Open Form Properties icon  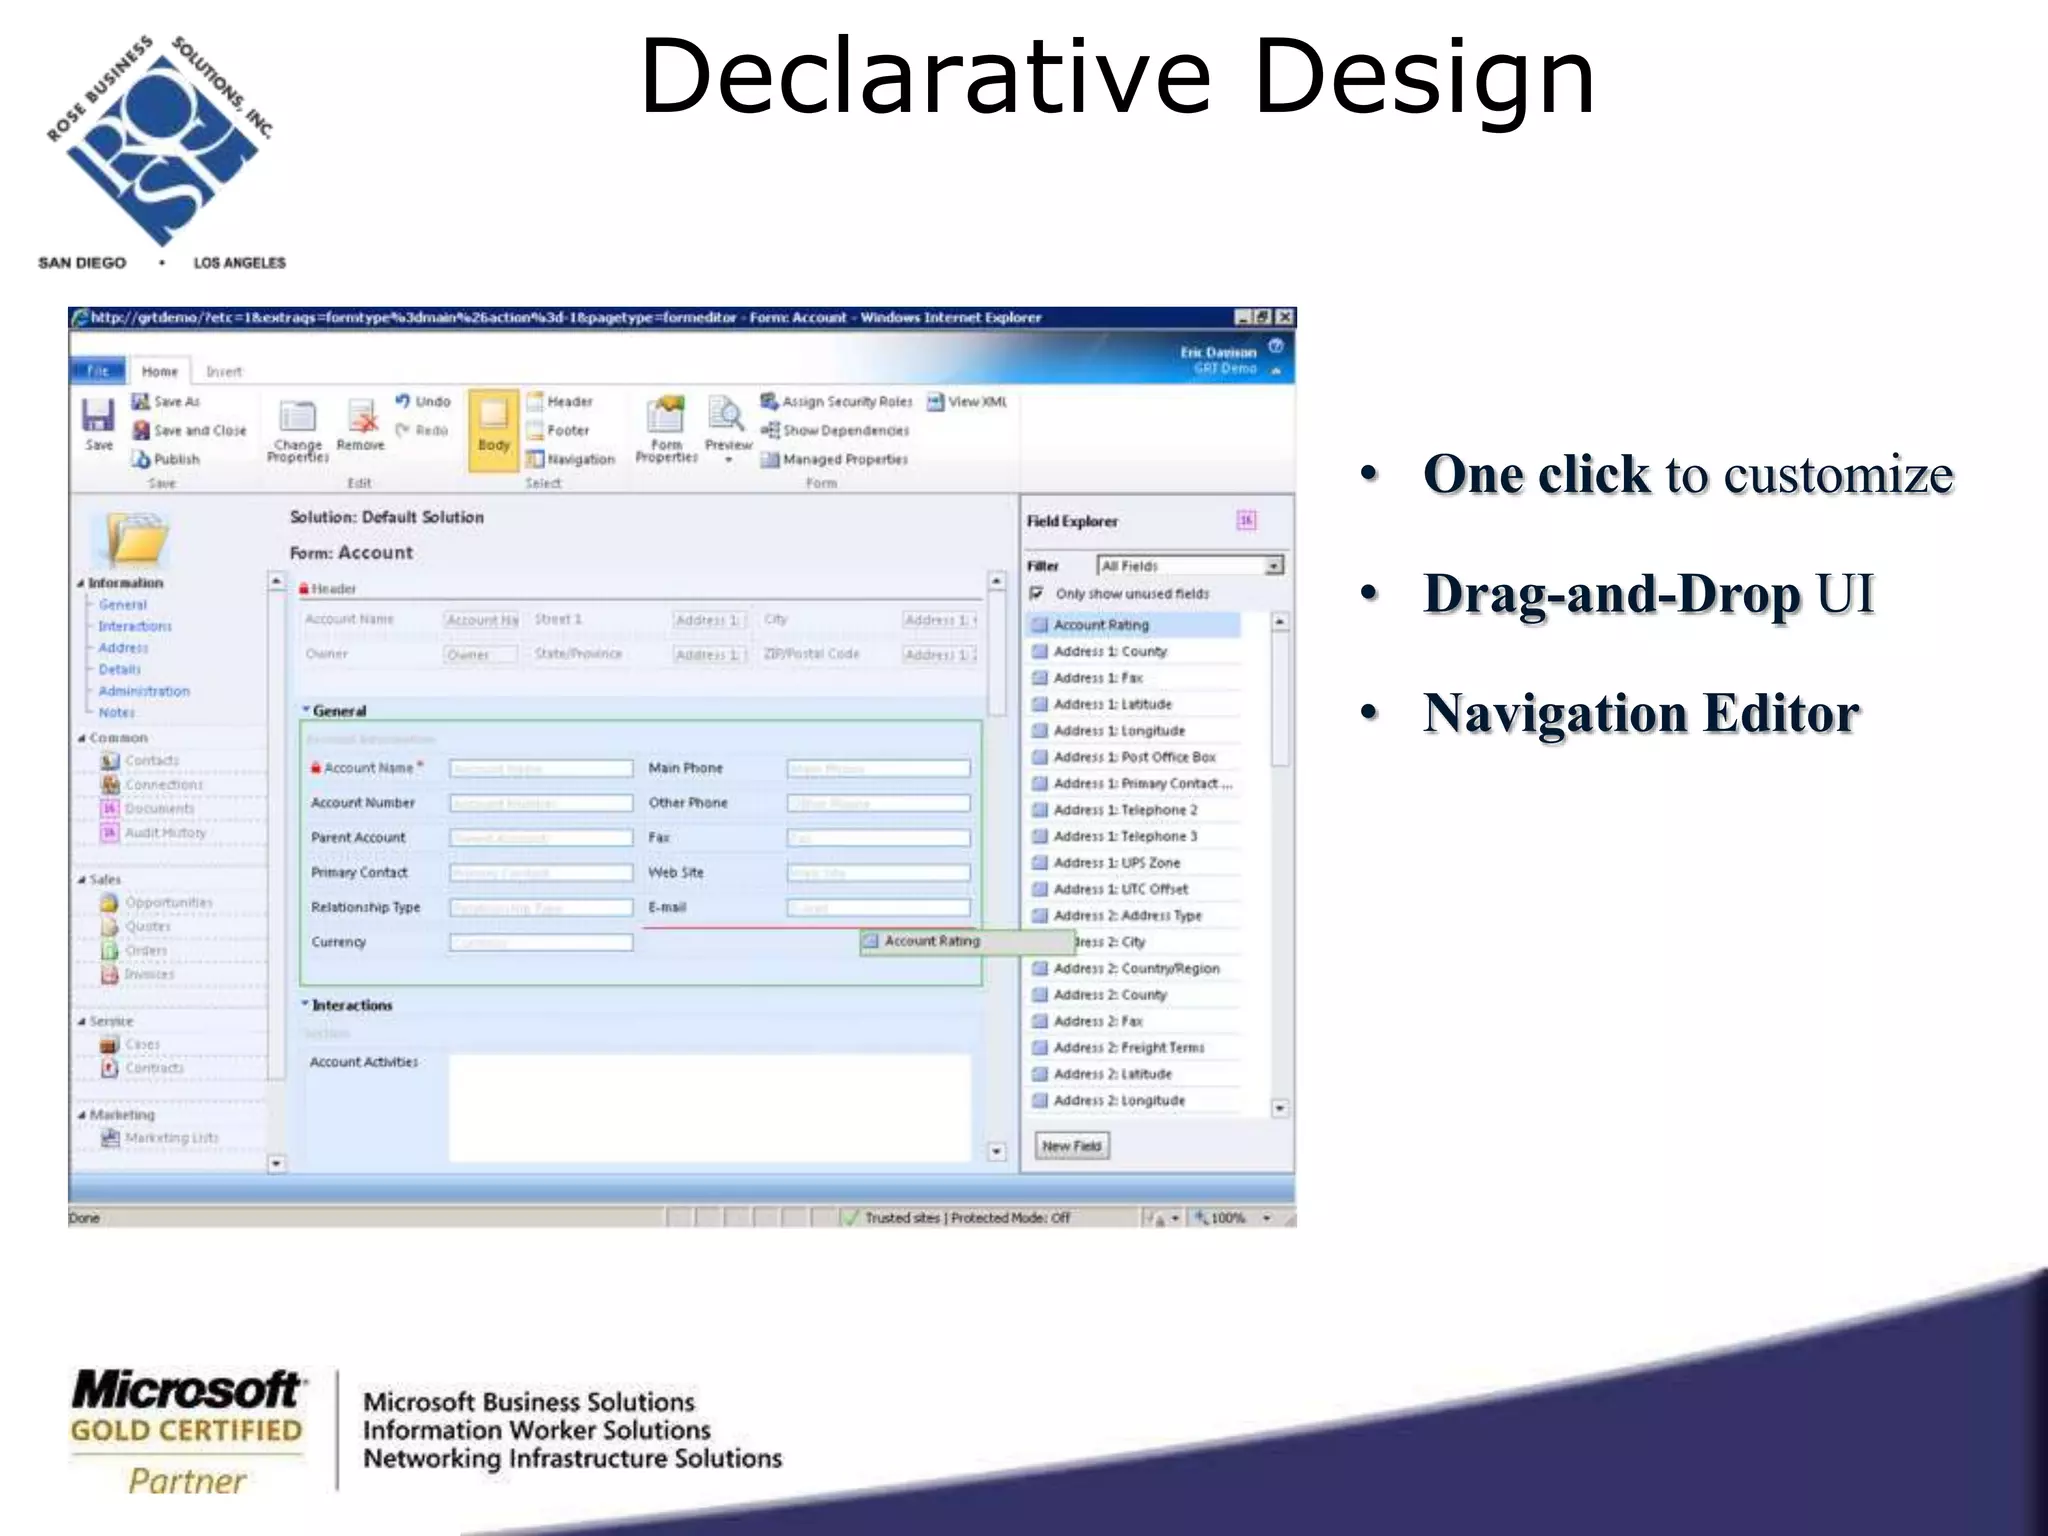[666, 415]
